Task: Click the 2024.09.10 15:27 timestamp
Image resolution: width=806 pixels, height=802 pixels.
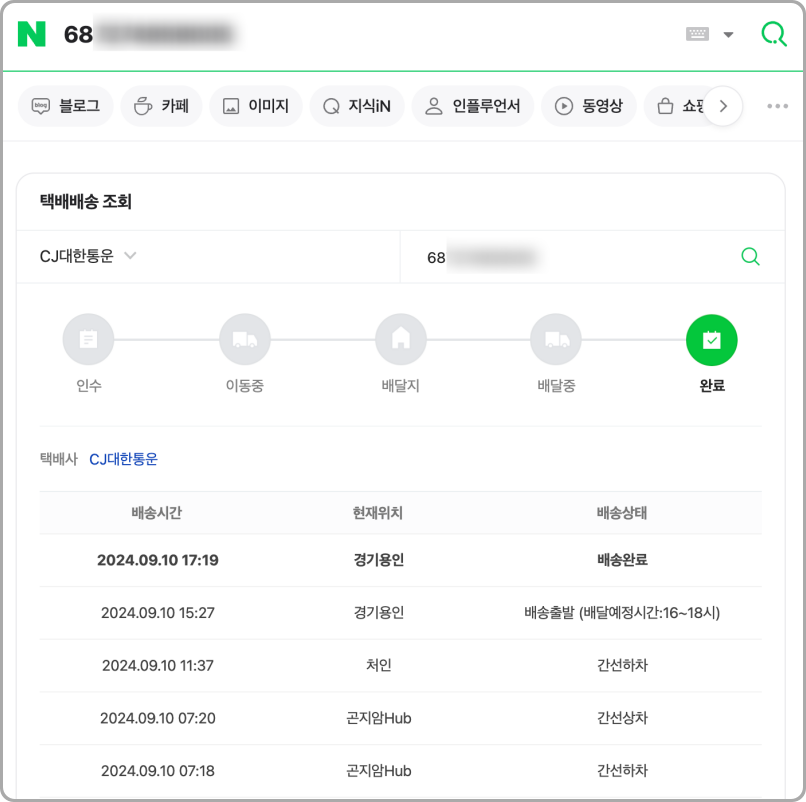Action: pos(158,613)
